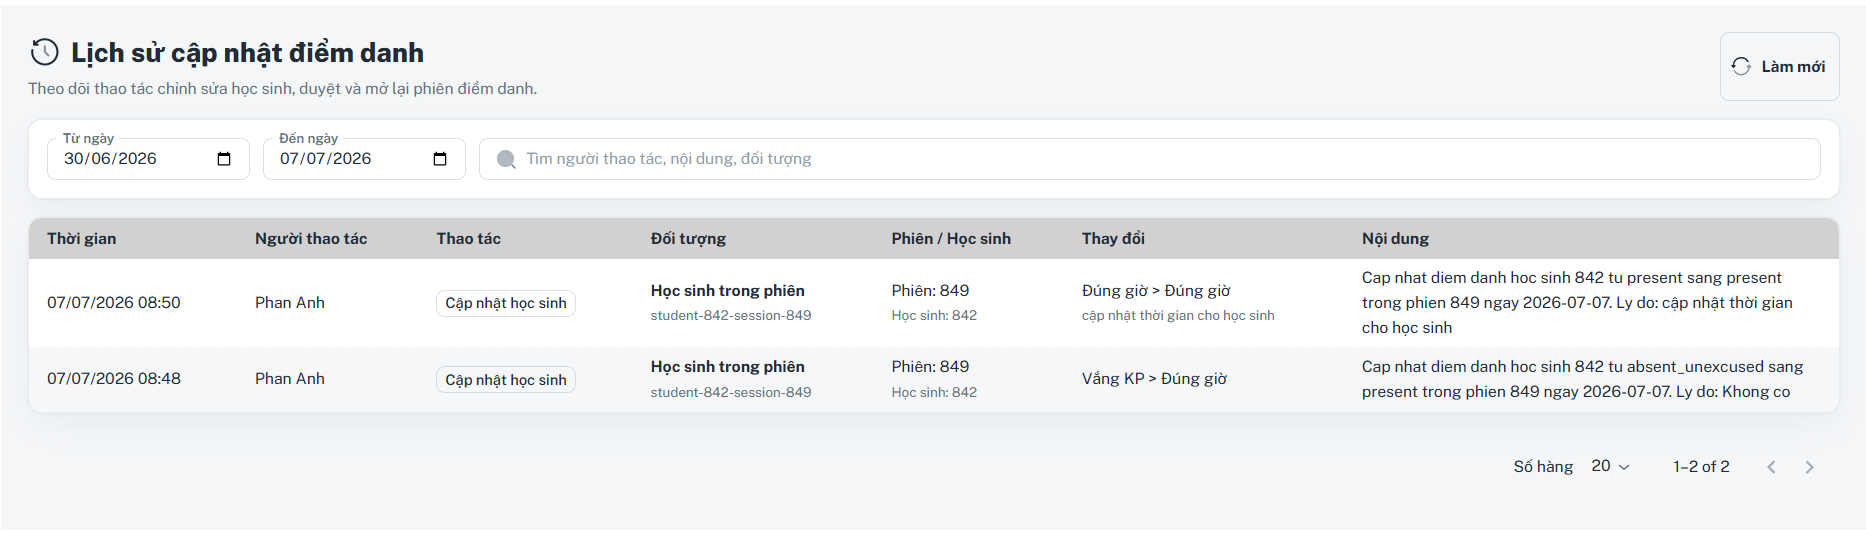Image resolution: width=1866 pixels, height=535 pixels.
Task: Click Cập nhật học sinh chip at 08:50
Action: (506, 303)
